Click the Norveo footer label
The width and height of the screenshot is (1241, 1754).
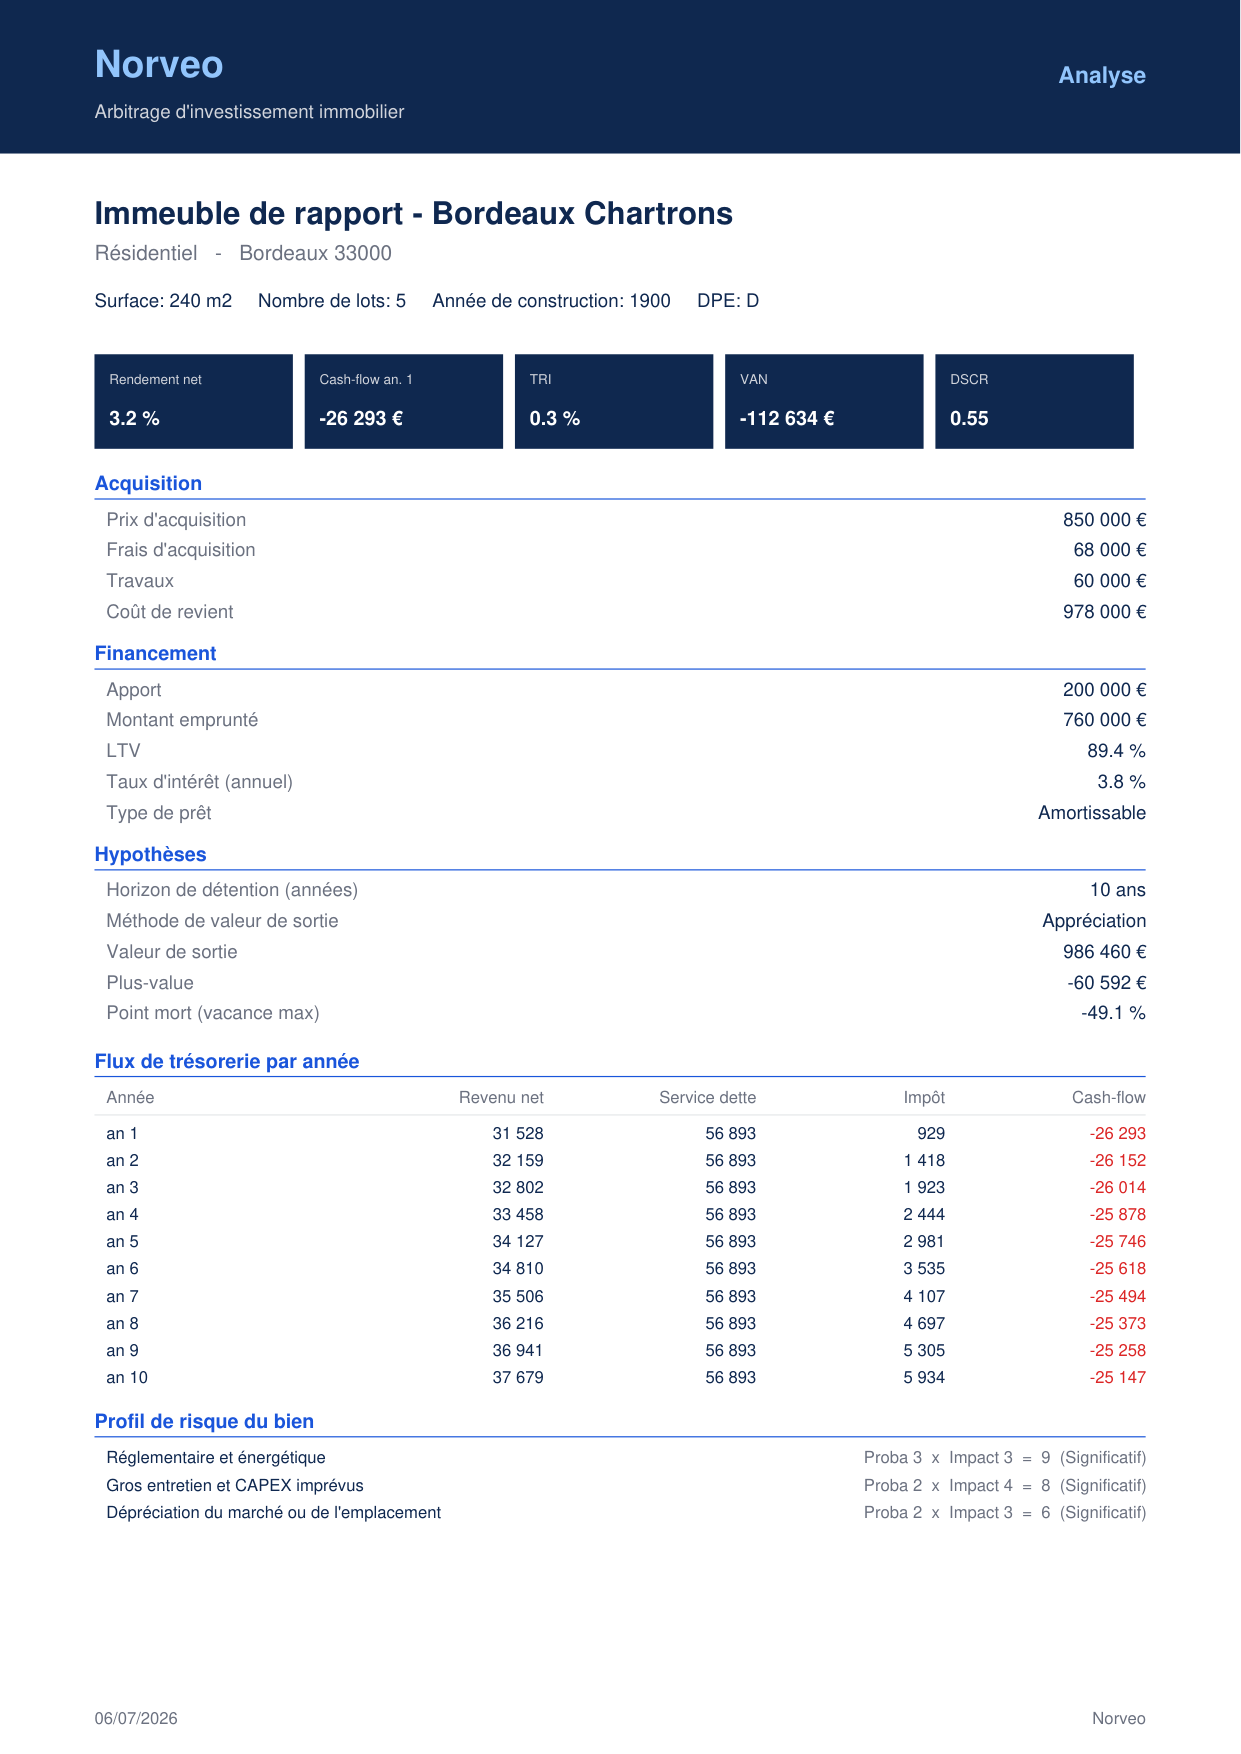point(1118,1719)
